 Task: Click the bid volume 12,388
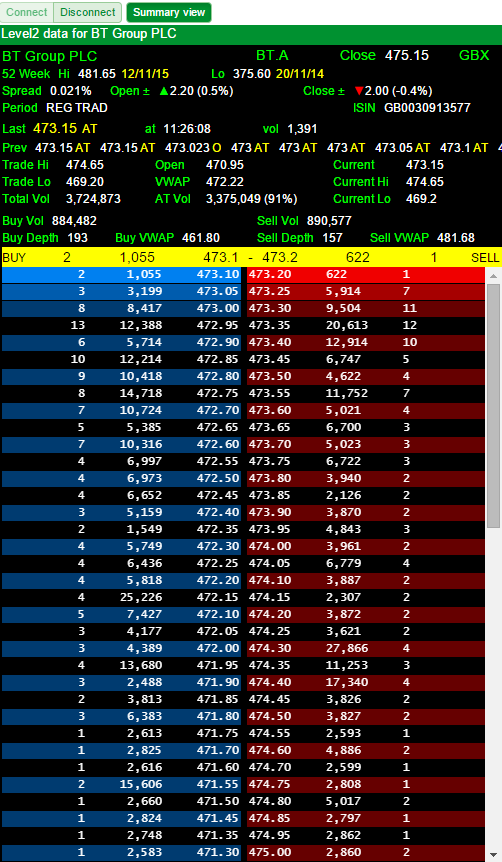[x=141, y=325]
